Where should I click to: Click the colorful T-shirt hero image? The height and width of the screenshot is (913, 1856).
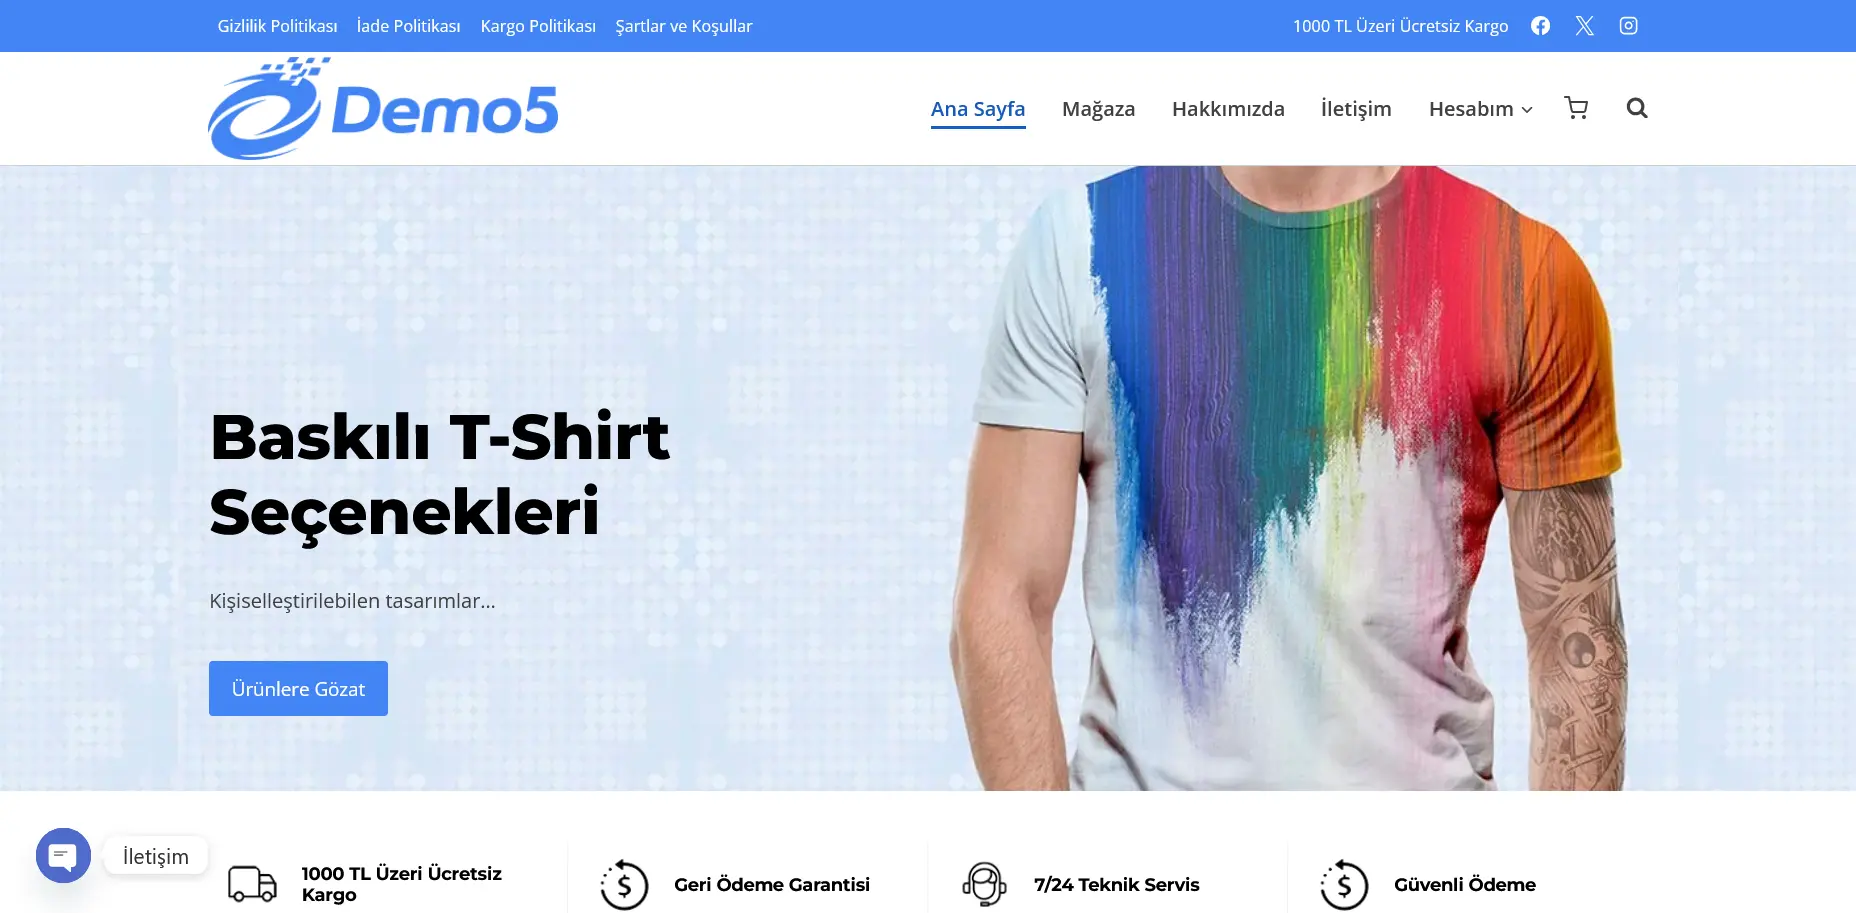(1290, 478)
